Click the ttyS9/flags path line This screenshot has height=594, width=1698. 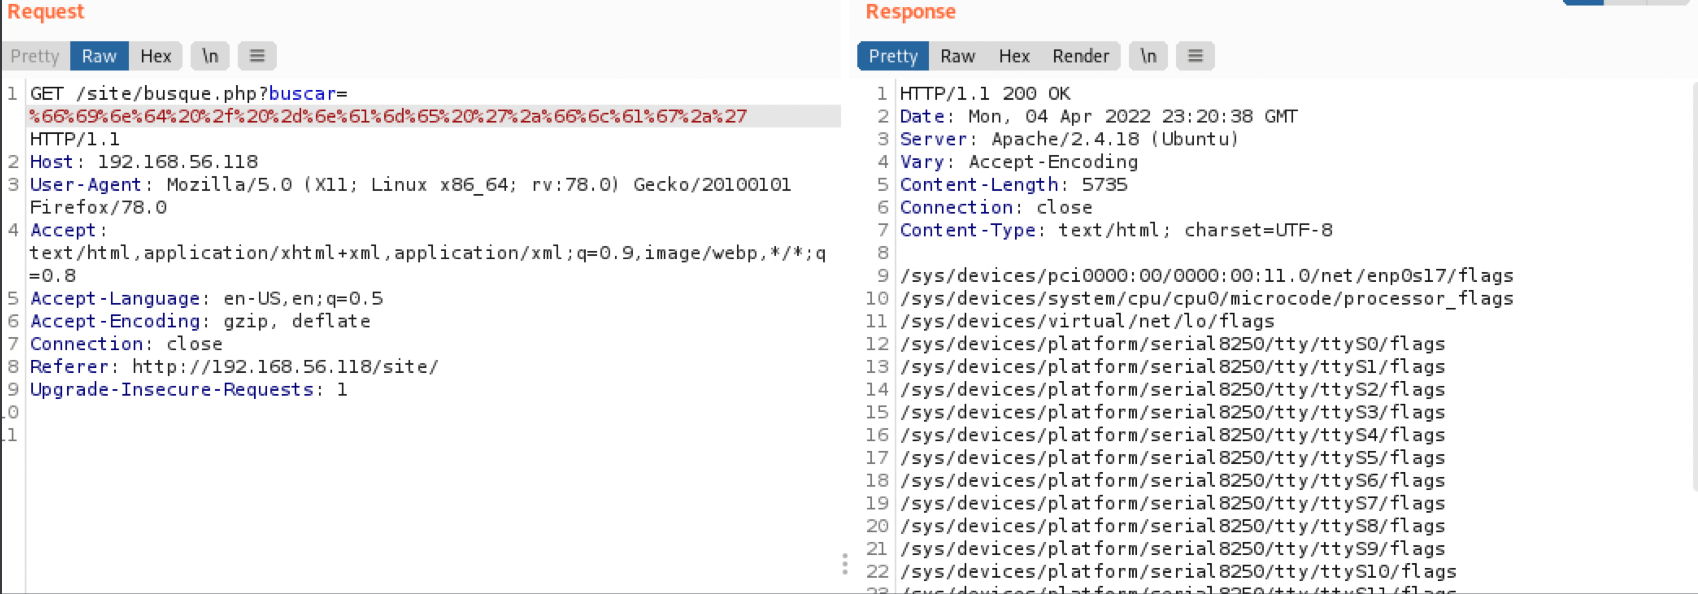coord(1173,549)
